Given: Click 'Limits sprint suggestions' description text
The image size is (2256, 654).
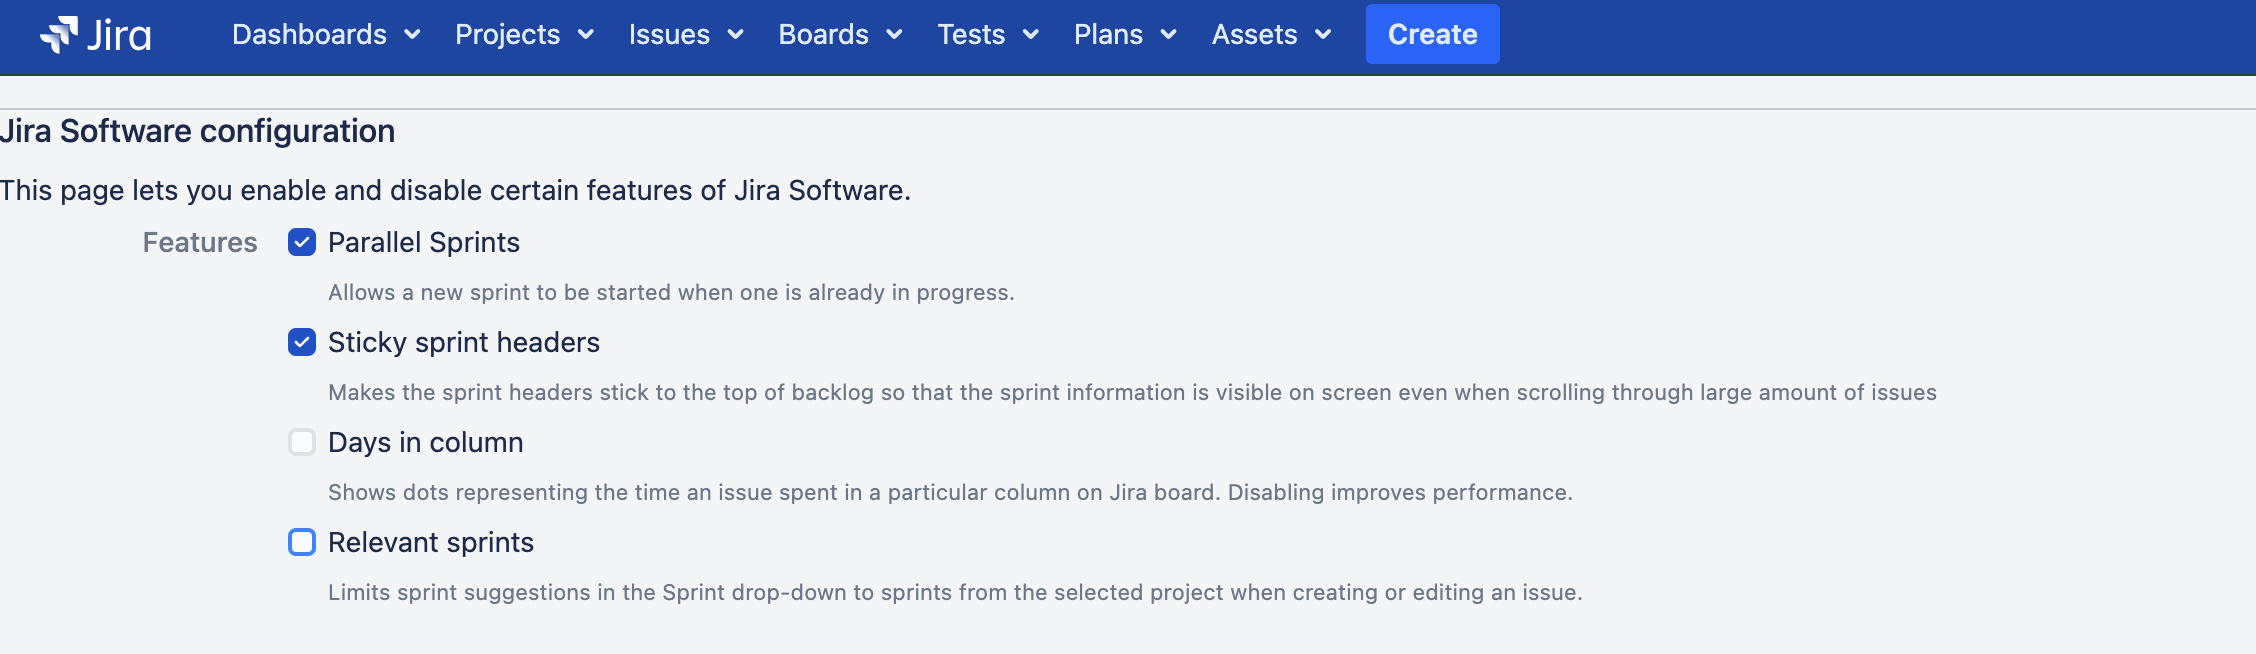Looking at the screenshot, I should pos(955,592).
